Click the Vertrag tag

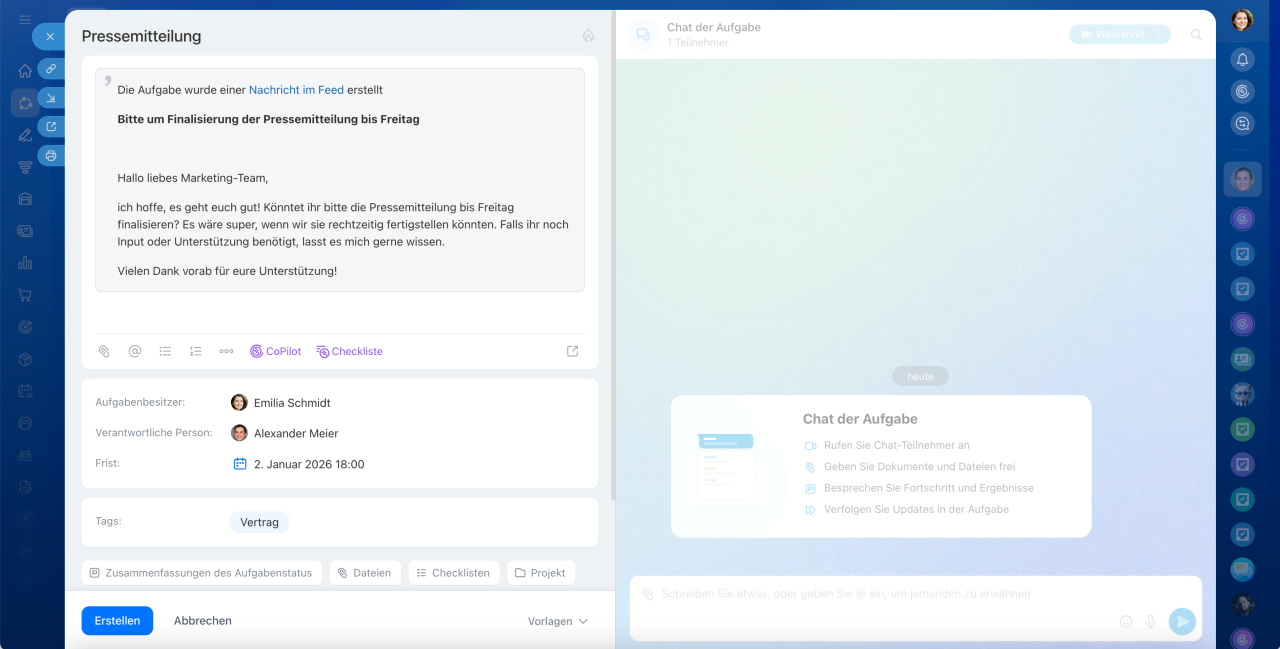tap(259, 522)
